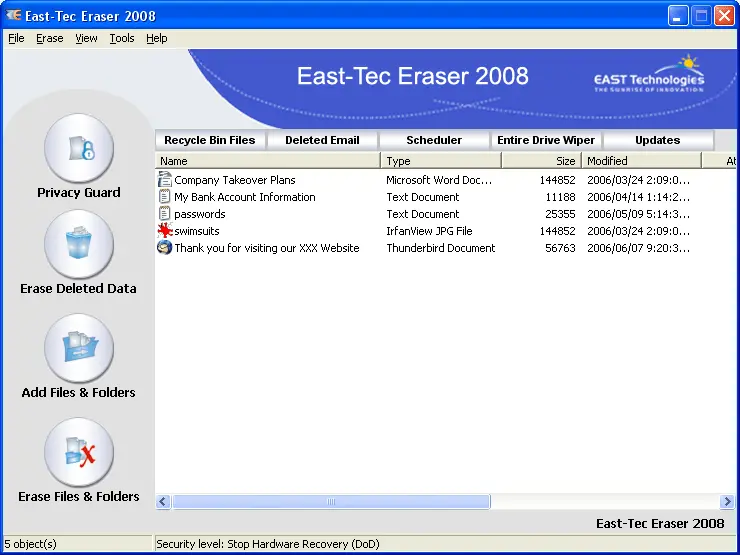Select the file name 'My Bank Account Information'
The width and height of the screenshot is (740, 555).
coord(244,197)
